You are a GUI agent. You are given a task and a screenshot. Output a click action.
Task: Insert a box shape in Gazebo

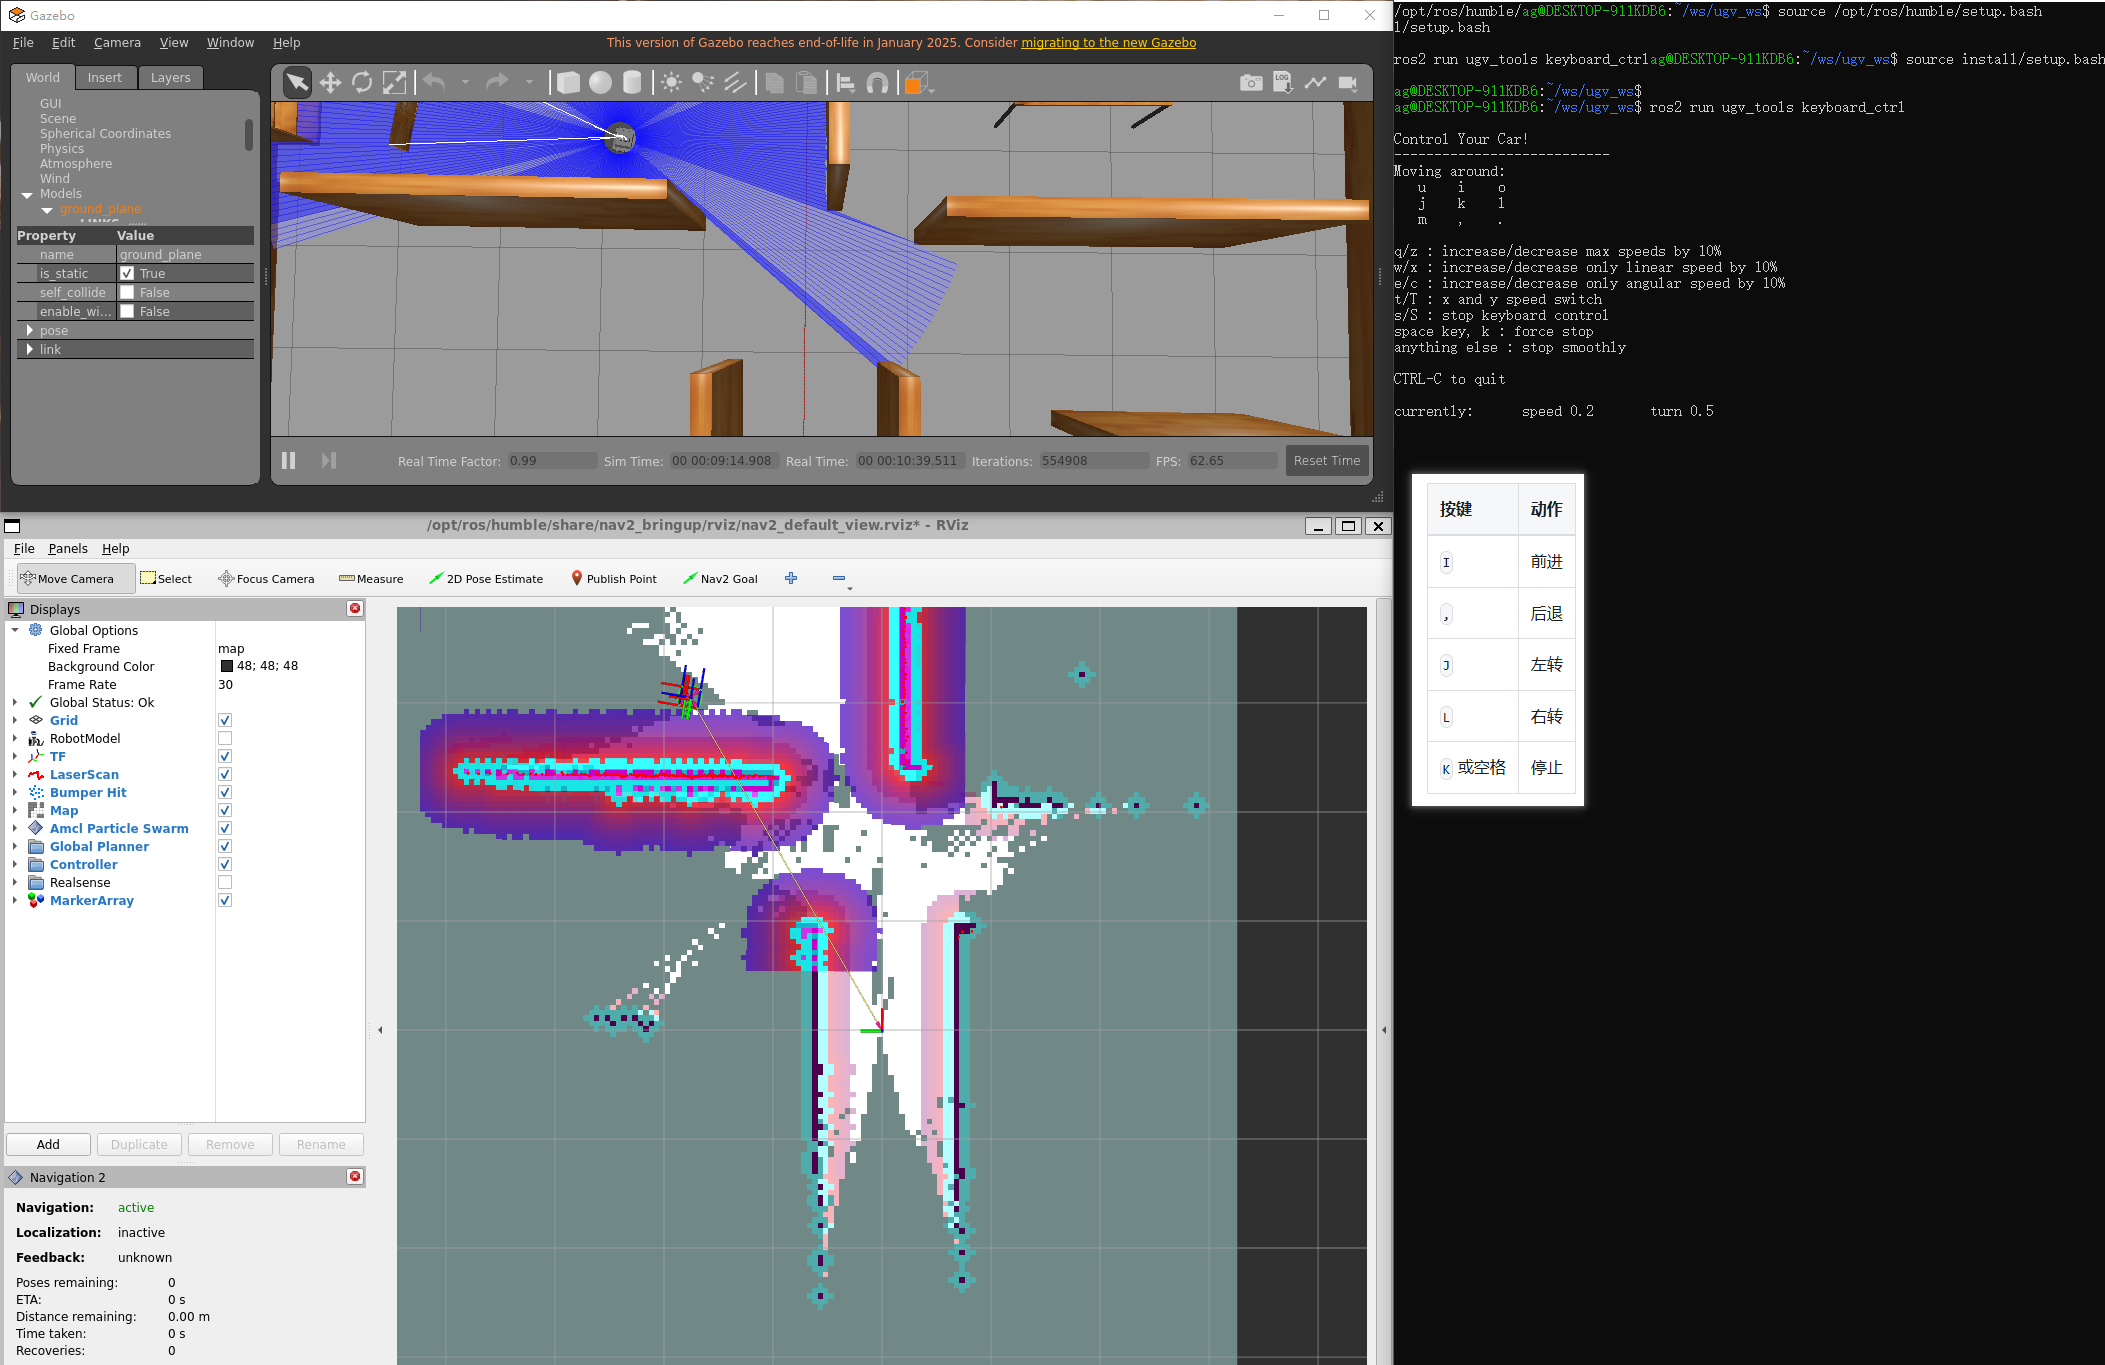pos(568,83)
